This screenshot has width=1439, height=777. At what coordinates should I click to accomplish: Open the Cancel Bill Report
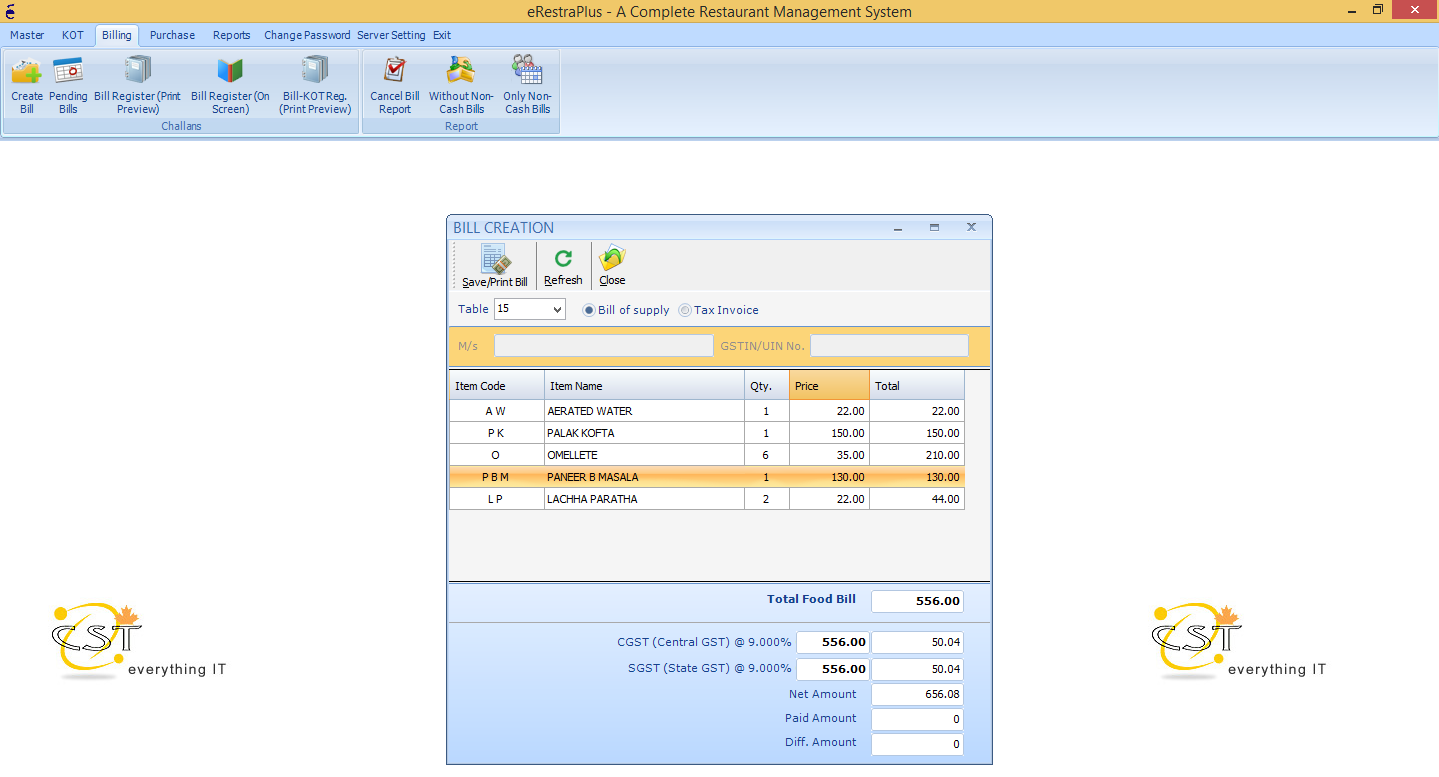[x=395, y=85]
